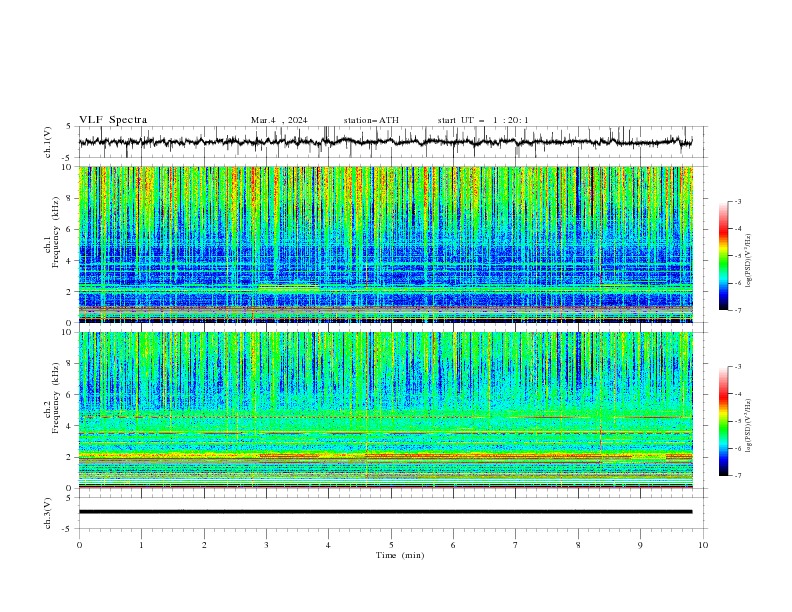This screenshot has width=792, height=612.
Task: Click the "-3" label on ch.1 color bar
Action: click(x=738, y=201)
